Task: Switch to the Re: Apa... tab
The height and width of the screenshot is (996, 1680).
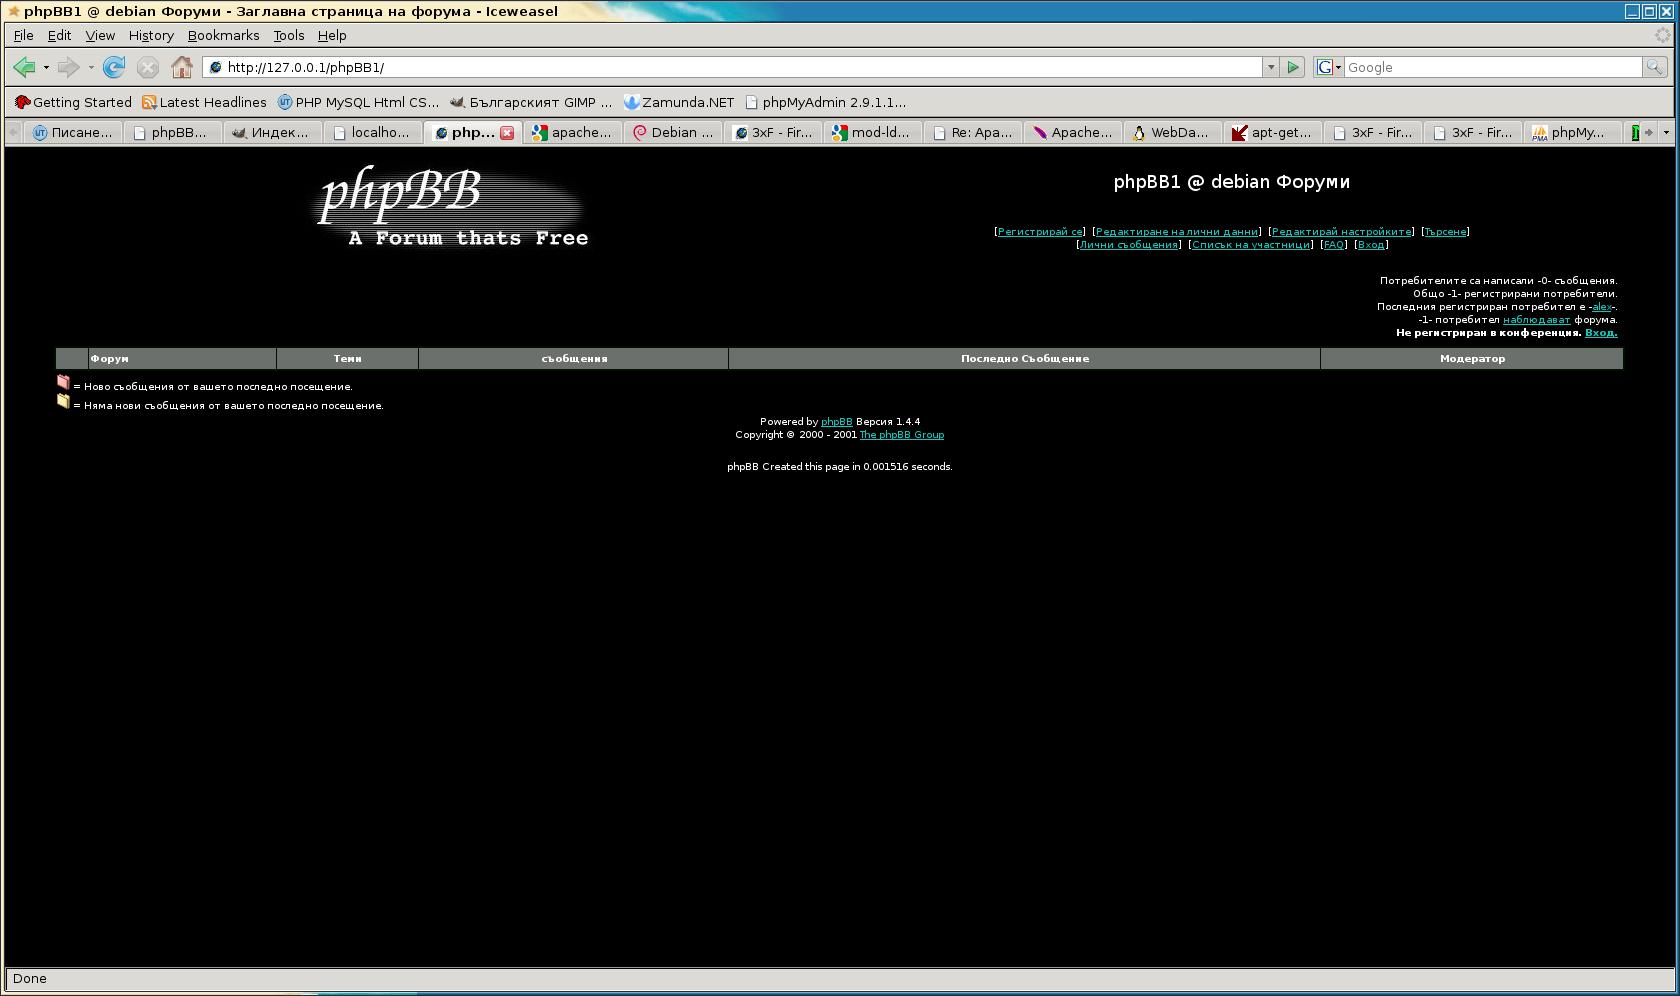Action: point(973,132)
